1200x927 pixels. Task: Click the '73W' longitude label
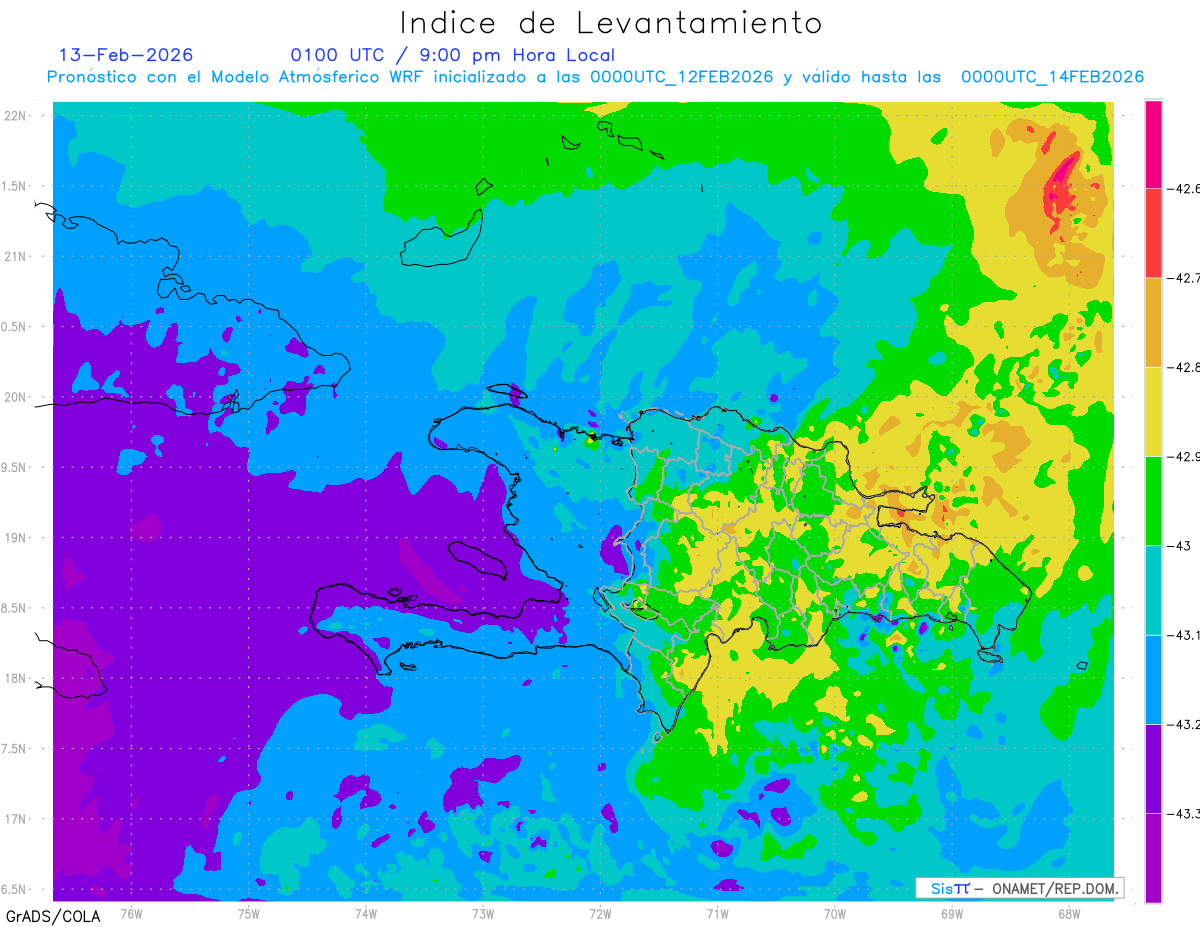[483, 913]
